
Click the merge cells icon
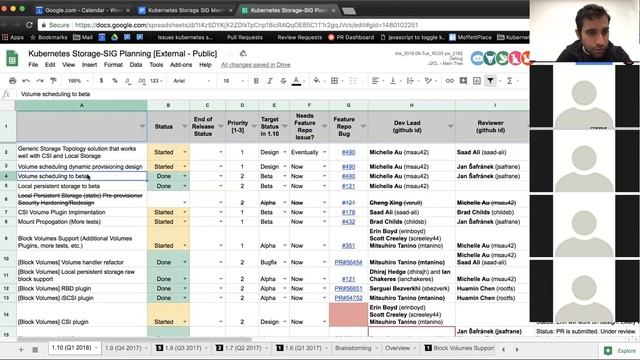coord(353,81)
